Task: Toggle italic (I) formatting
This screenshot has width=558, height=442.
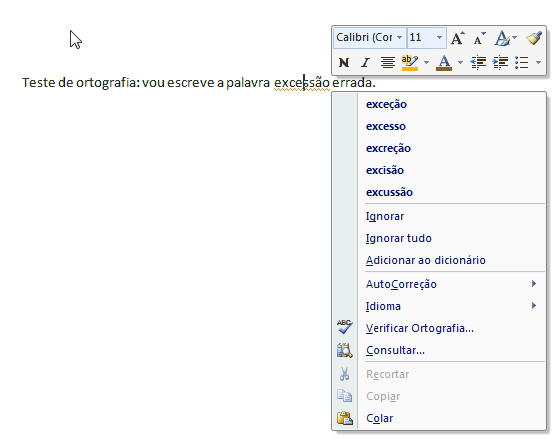Action: click(x=365, y=63)
